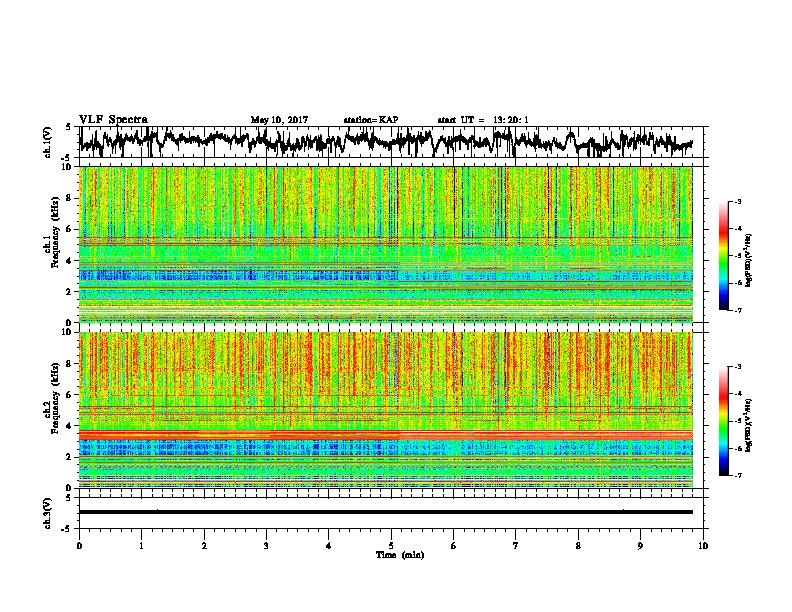Click the ch.2 spectrogram panel
Image resolution: width=792 pixels, height=612 pixels.
tap(386, 410)
